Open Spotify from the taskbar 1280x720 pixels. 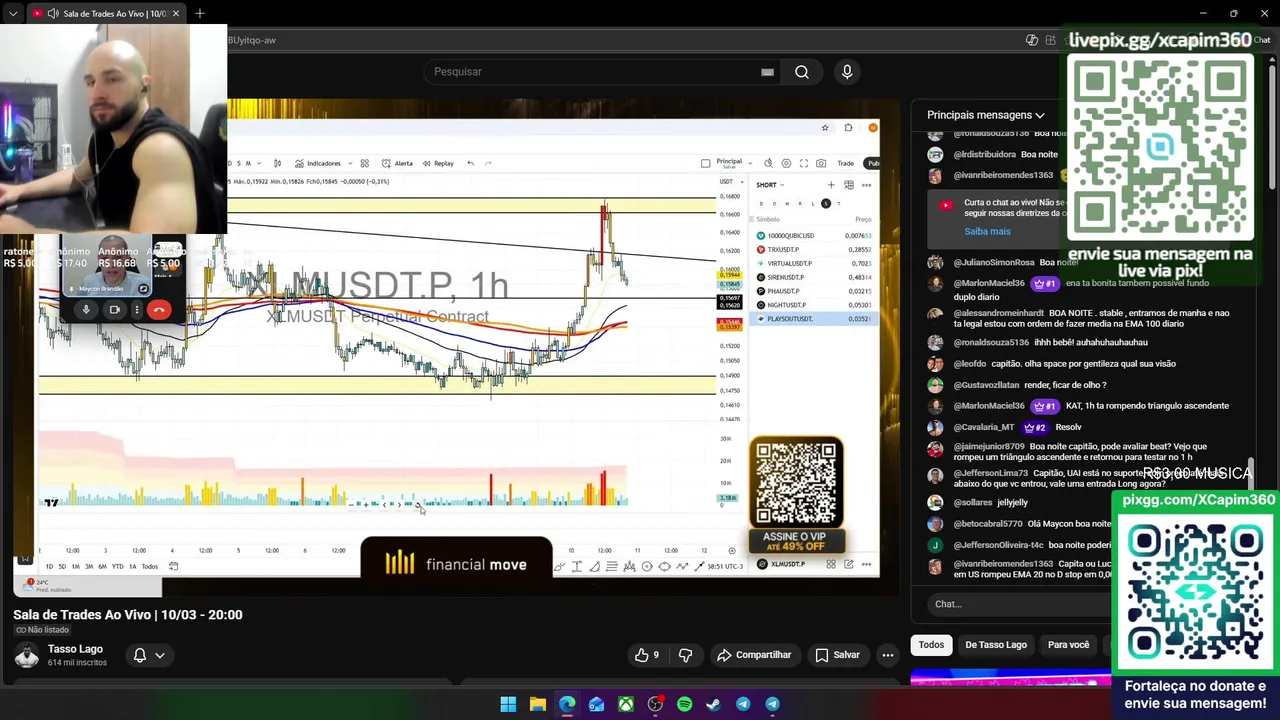coord(684,704)
